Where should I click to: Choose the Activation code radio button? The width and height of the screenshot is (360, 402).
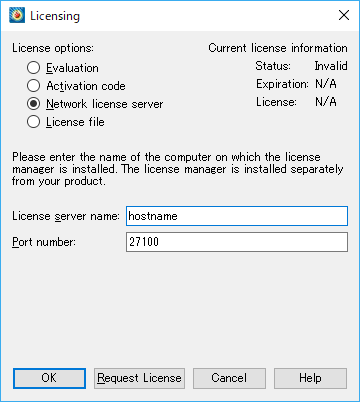tap(76, 86)
